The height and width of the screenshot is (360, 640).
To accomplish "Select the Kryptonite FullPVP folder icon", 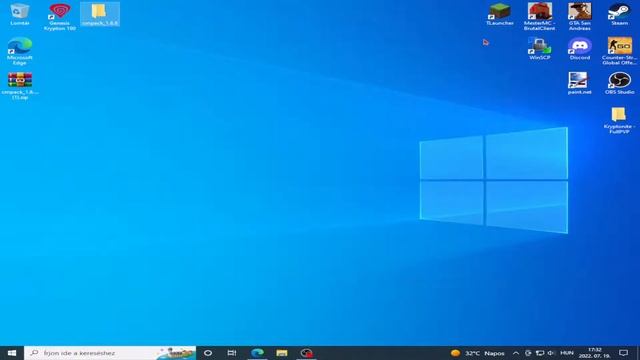I will [619, 120].
